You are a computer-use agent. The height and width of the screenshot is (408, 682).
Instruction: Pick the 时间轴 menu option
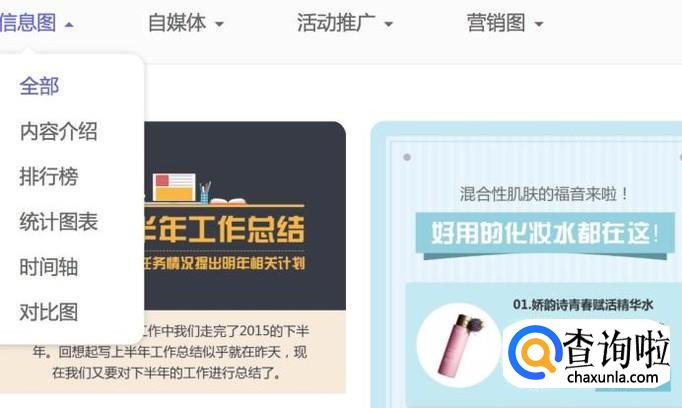49,267
